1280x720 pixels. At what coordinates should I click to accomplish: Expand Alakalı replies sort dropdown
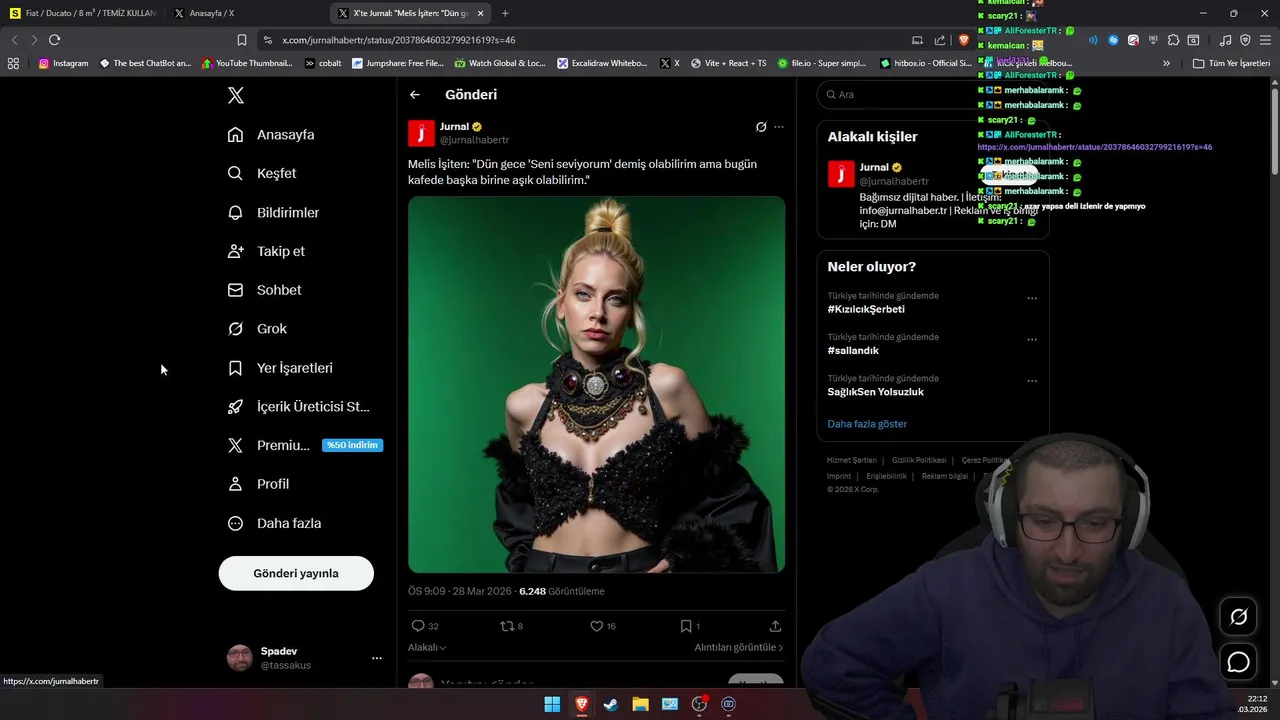click(427, 648)
